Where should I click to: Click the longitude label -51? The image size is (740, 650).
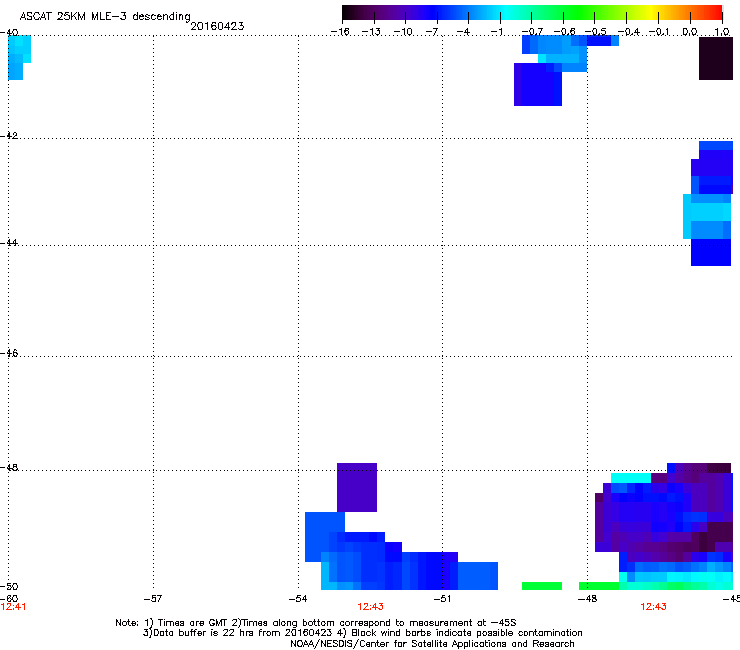pos(442,598)
